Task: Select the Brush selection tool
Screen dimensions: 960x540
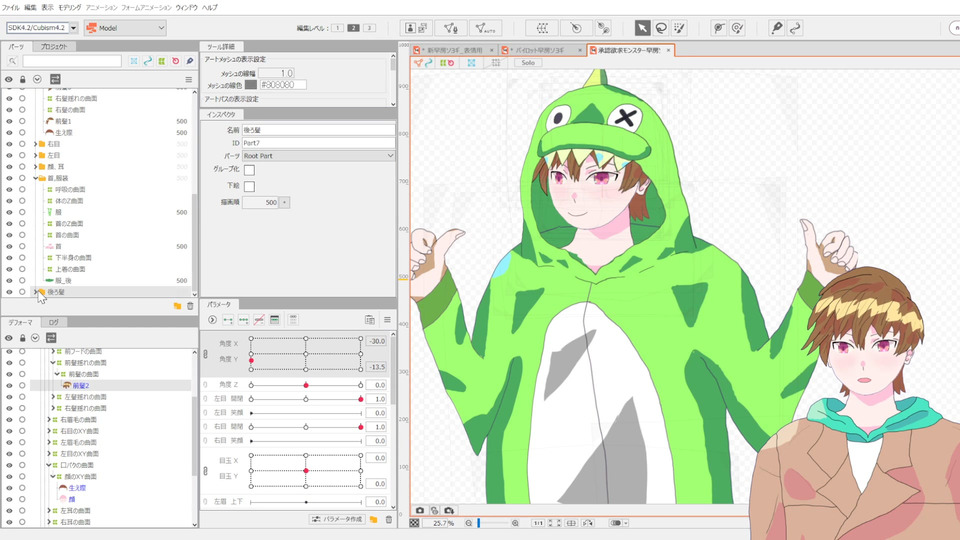Action: point(679,28)
